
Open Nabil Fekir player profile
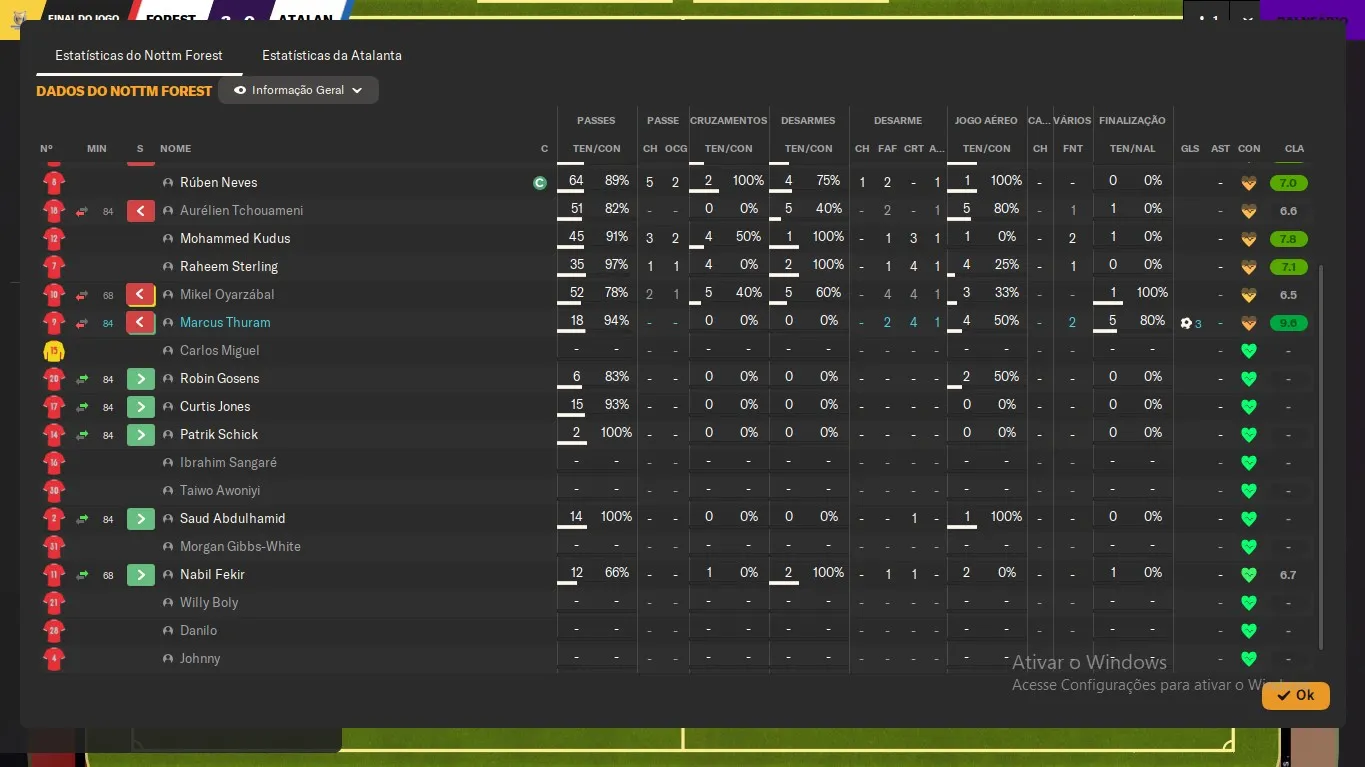point(212,575)
